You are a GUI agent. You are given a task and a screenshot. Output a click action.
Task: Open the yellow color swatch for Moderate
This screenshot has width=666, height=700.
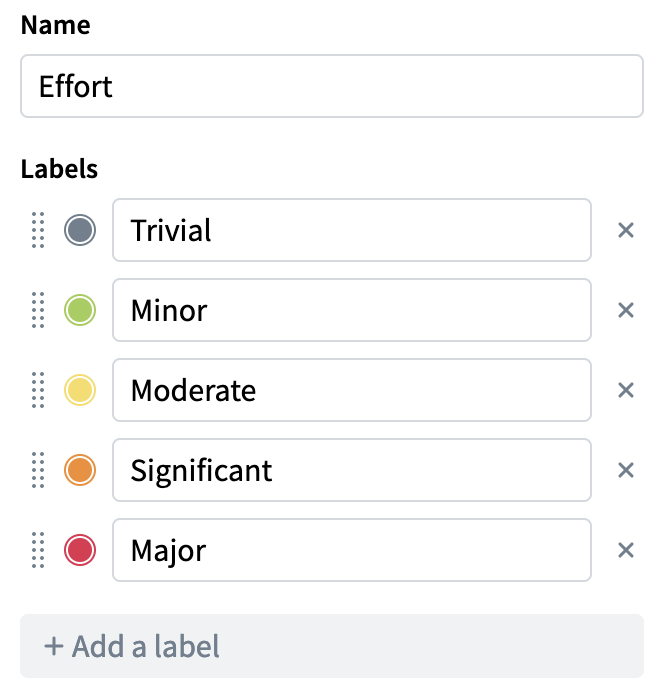(x=80, y=390)
